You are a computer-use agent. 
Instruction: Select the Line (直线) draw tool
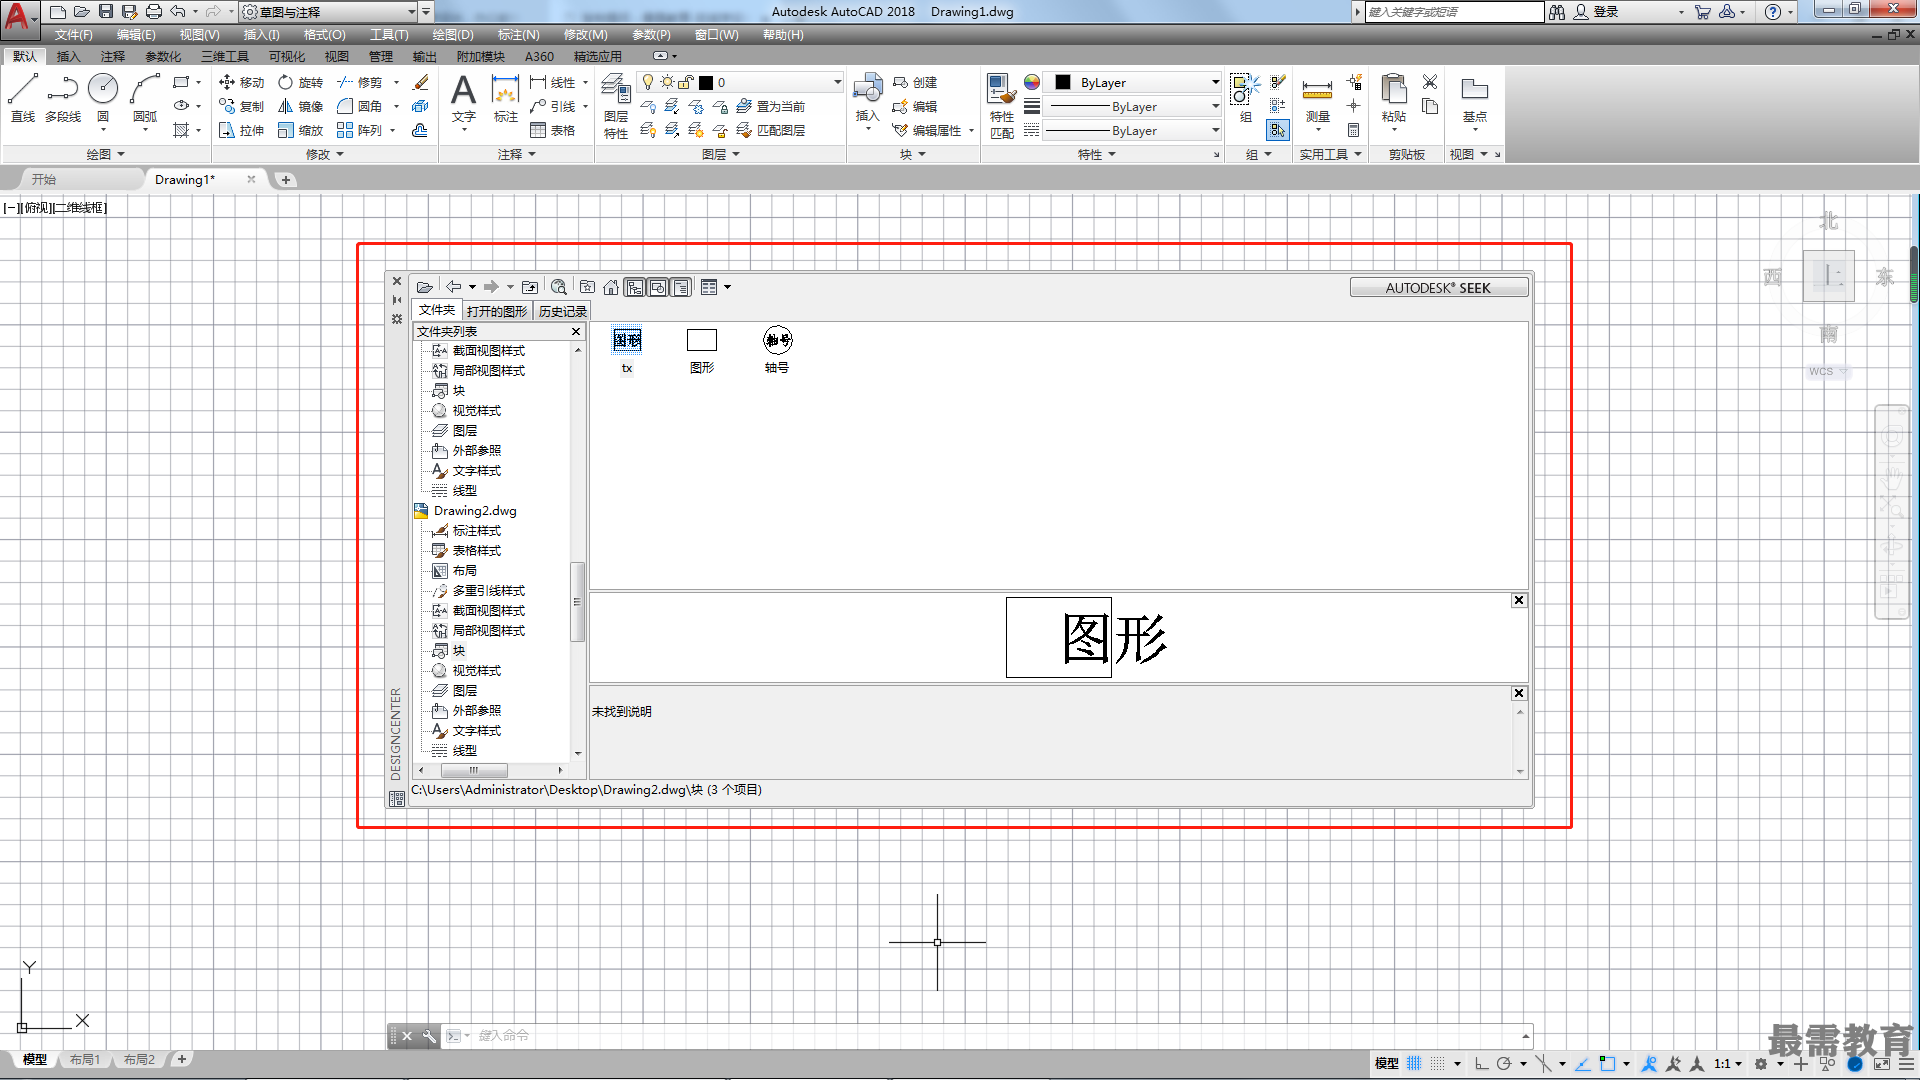(x=23, y=98)
